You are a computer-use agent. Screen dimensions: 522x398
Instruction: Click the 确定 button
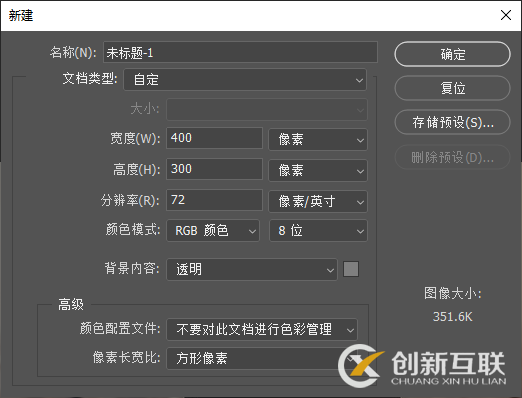tap(452, 54)
